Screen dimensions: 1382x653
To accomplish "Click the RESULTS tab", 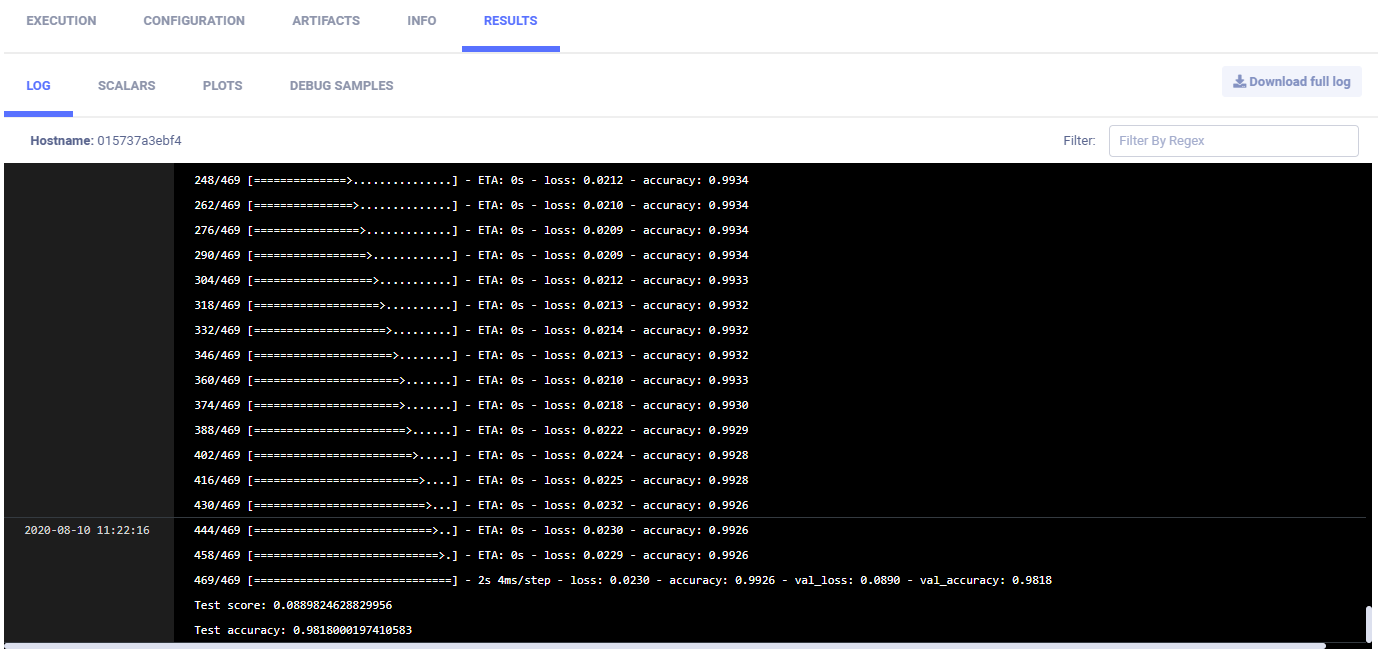I will pos(510,21).
